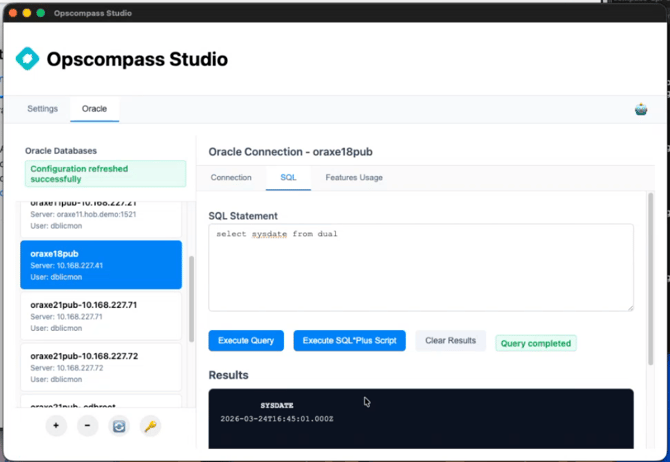Click the Opscompass Studio logo icon
The image size is (670, 462).
28,59
